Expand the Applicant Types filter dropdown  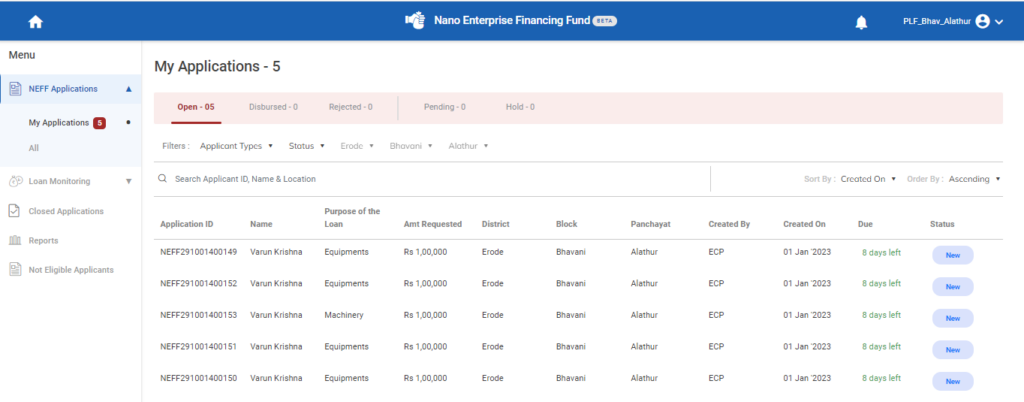tap(236, 146)
